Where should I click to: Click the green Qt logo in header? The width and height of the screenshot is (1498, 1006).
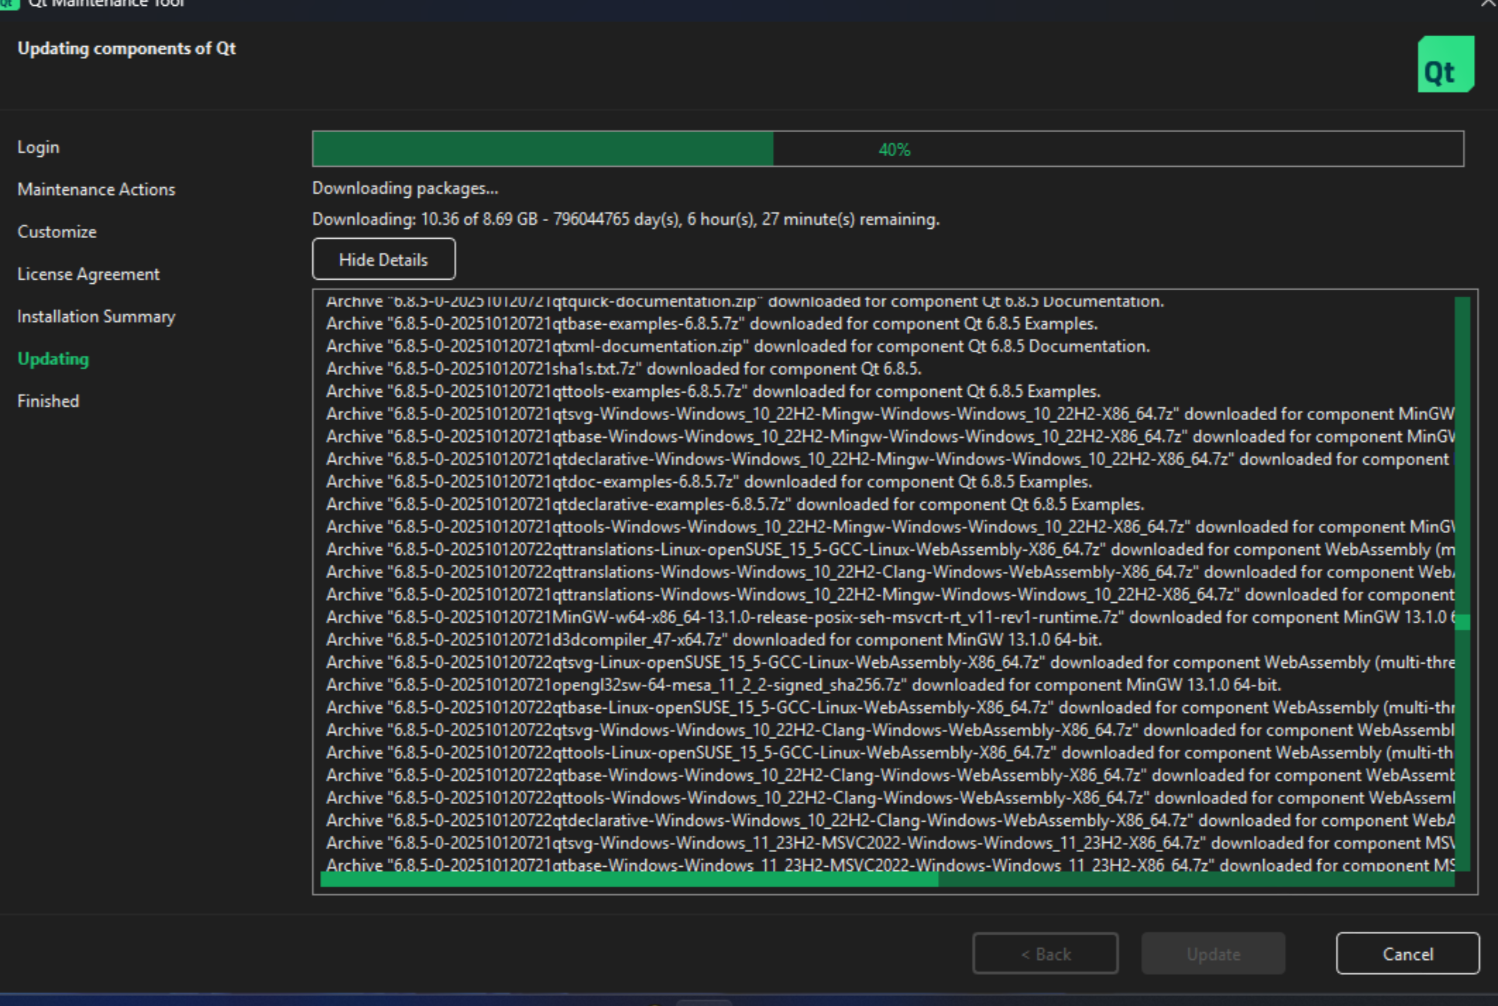(1445, 65)
